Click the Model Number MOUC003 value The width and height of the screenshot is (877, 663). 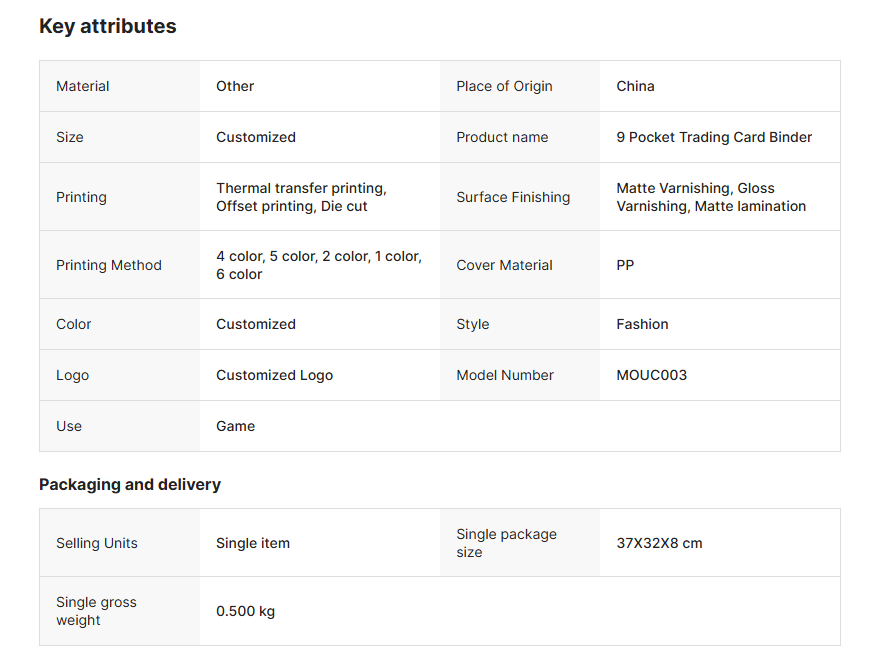pos(651,375)
